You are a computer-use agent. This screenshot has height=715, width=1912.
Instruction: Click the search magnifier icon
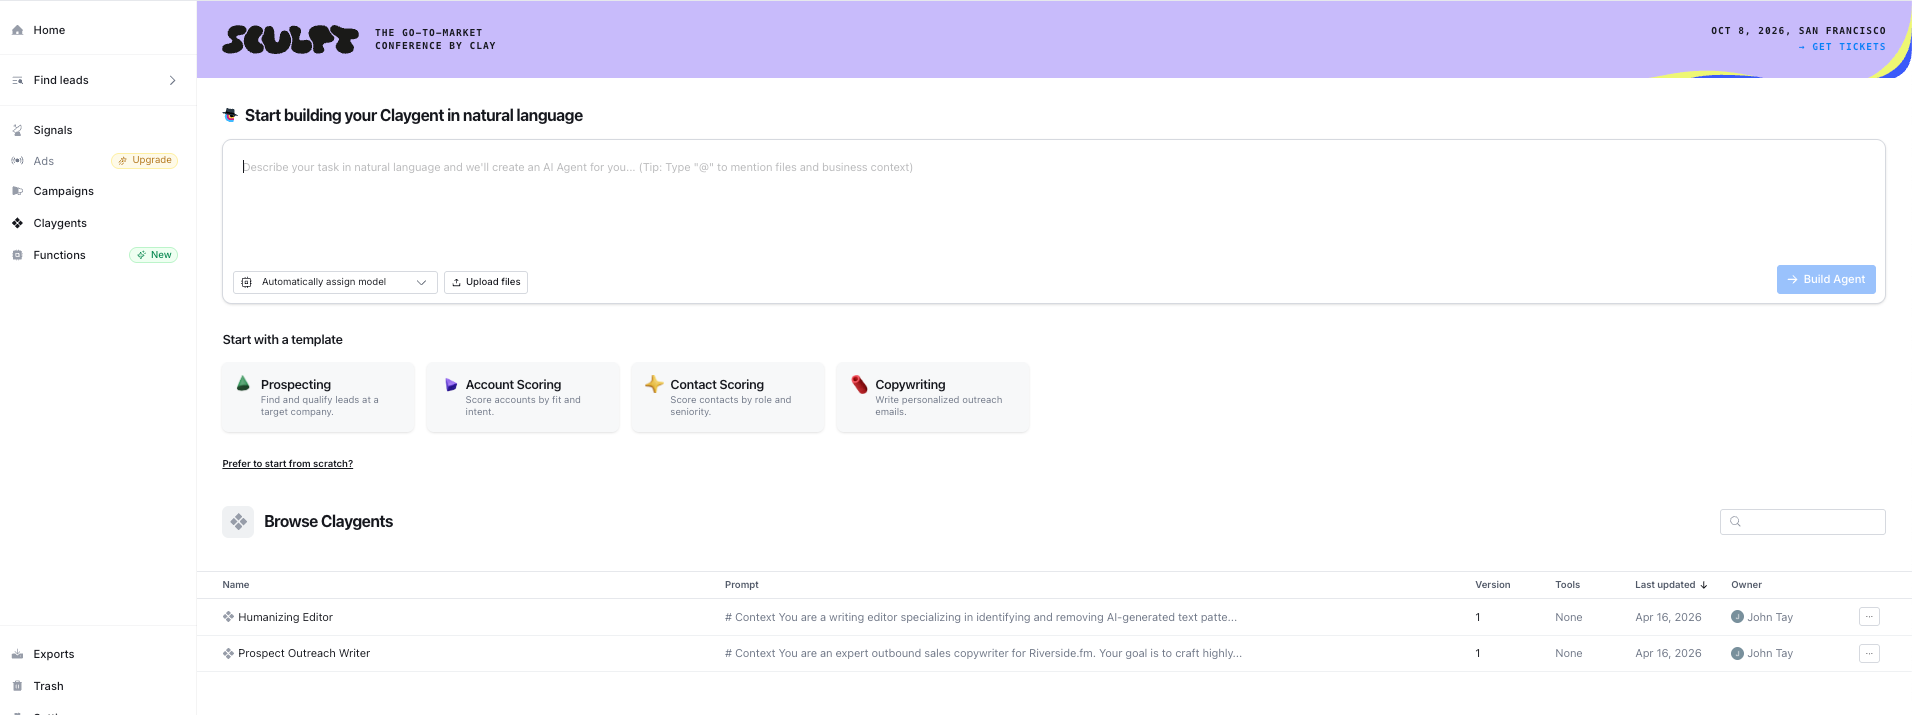click(x=1735, y=522)
